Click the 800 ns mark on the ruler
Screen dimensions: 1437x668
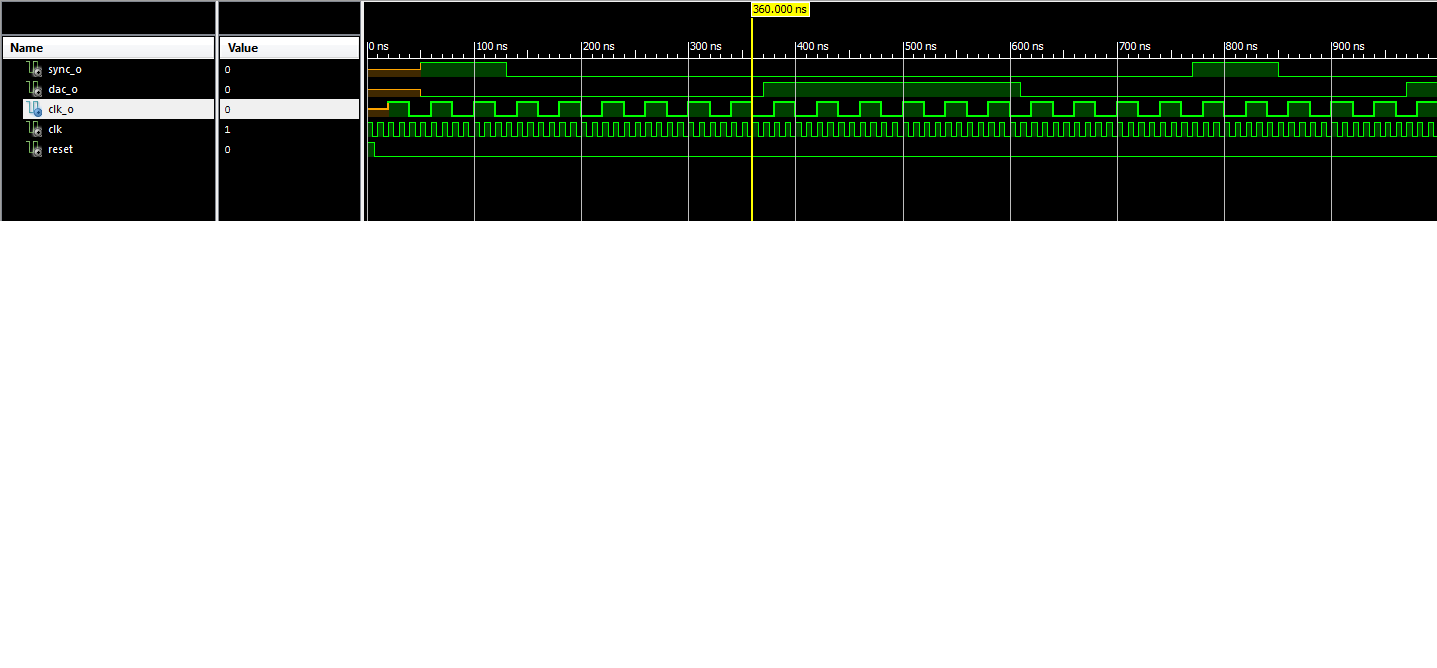click(x=1241, y=47)
